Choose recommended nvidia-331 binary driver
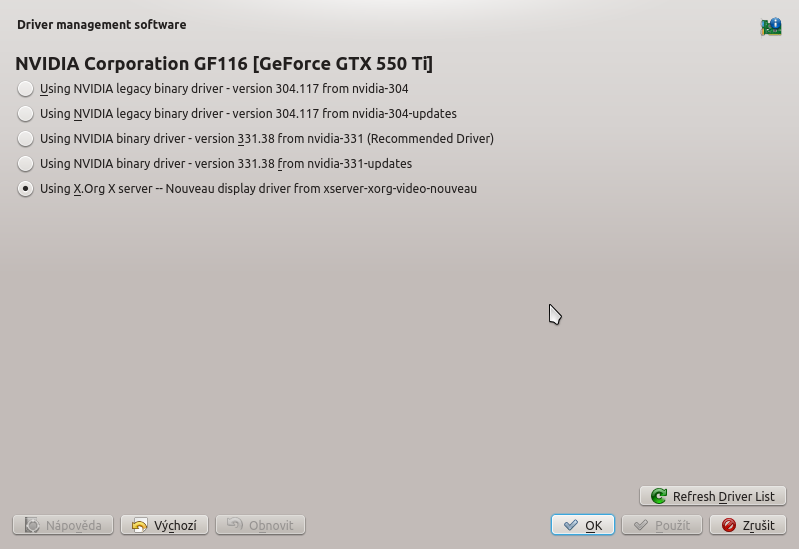 [256, 139]
